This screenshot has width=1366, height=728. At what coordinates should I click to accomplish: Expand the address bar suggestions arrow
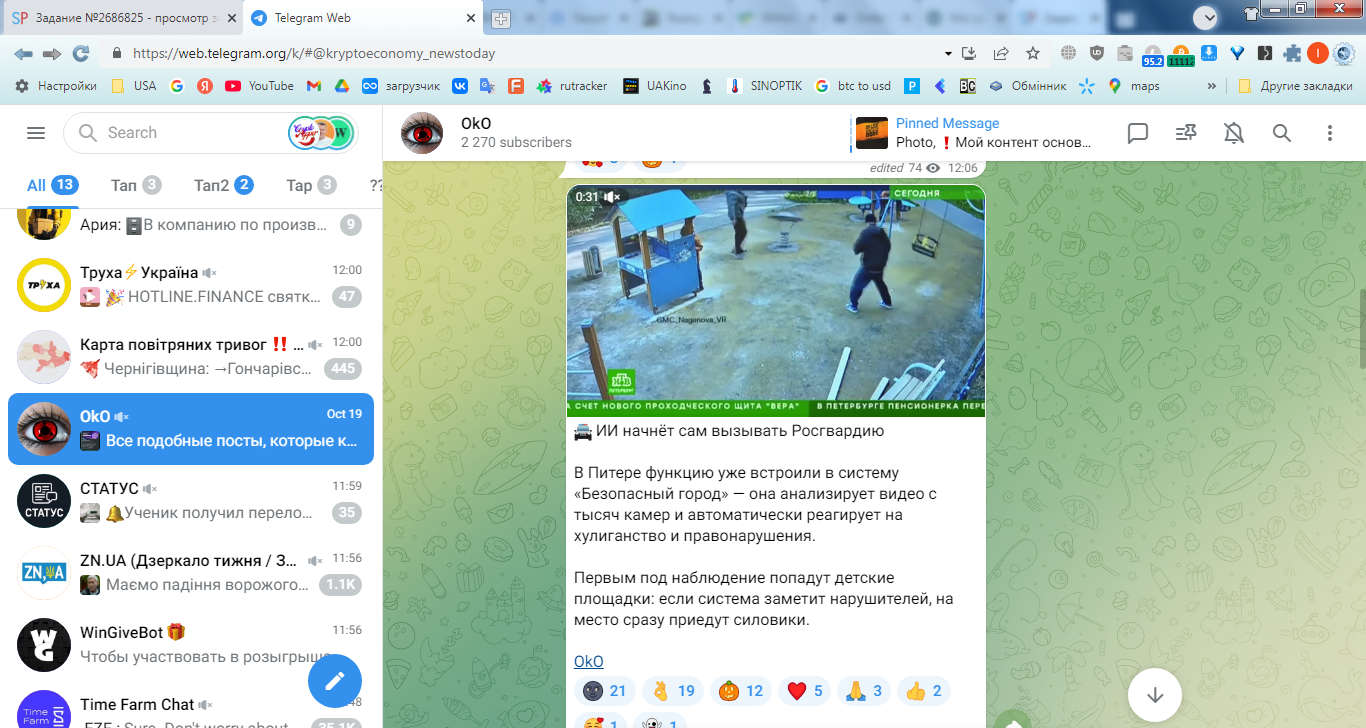pyautogui.click(x=948, y=53)
